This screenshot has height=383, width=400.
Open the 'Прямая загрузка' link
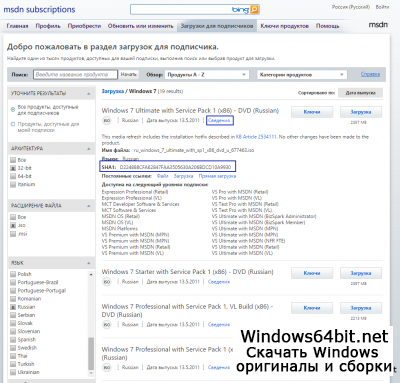[x=217, y=176]
